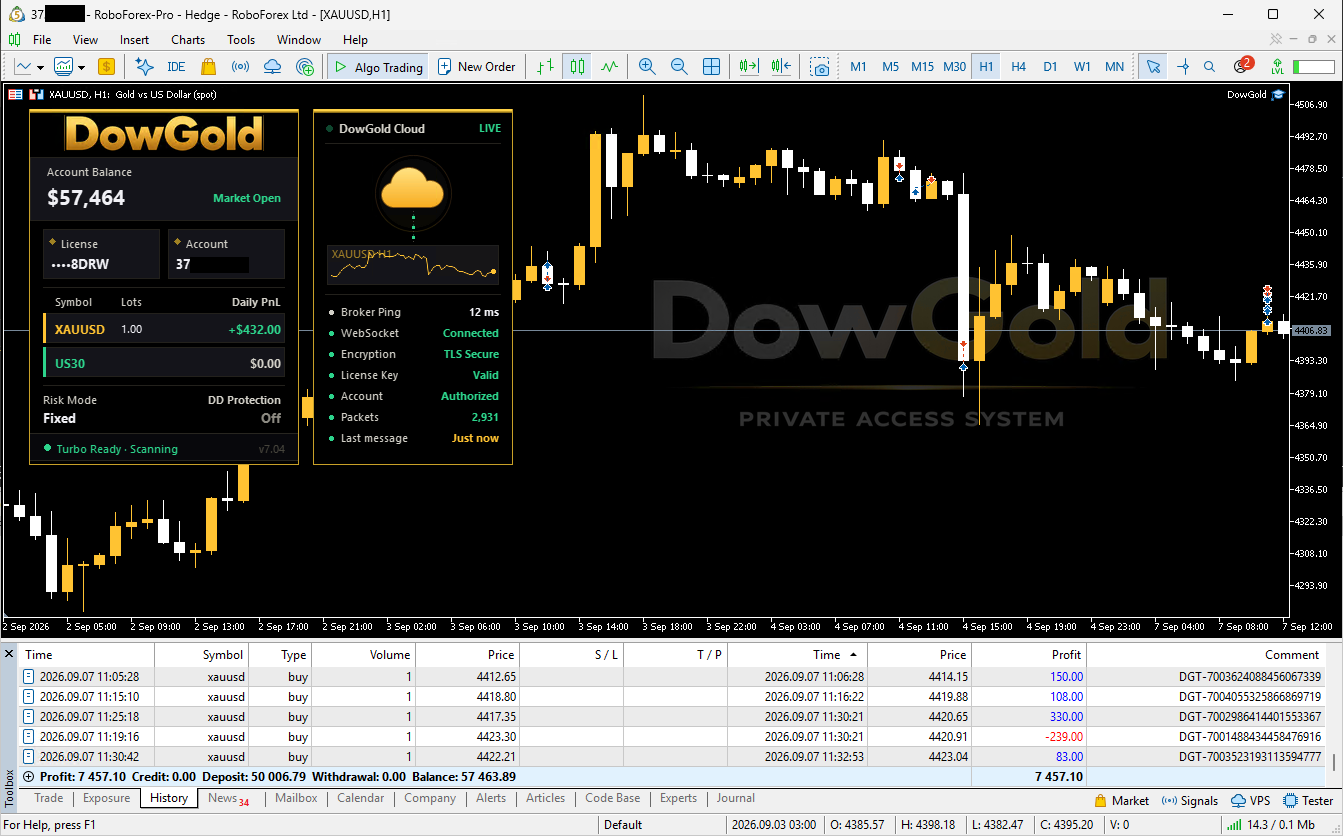This screenshot has width=1343, height=838.
Task: Open the Help menu
Action: click(x=355, y=40)
